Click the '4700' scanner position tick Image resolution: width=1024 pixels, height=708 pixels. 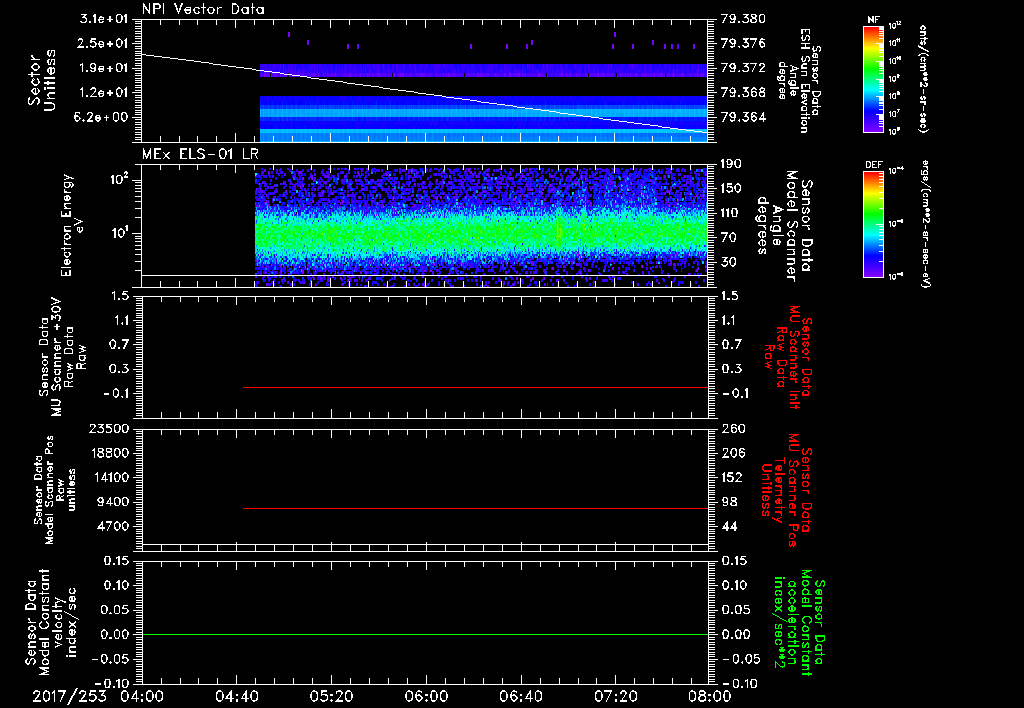(112, 526)
